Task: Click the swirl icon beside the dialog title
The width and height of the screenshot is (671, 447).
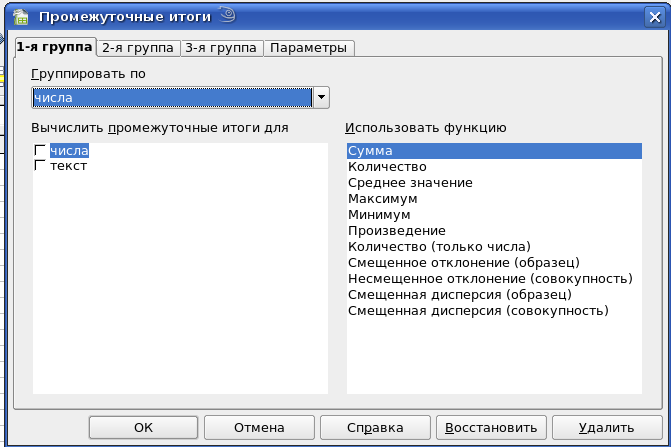Action: coord(228,15)
